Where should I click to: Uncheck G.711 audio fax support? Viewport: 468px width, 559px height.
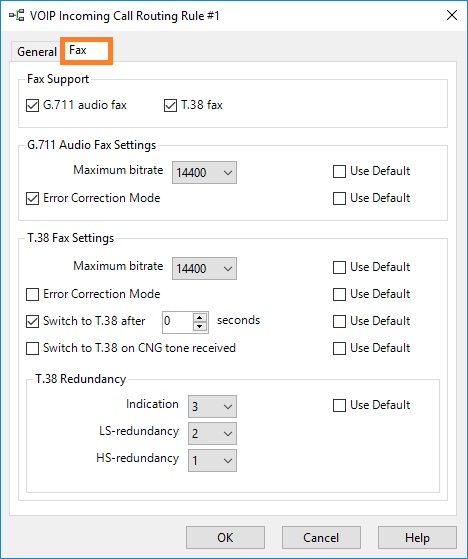32,106
